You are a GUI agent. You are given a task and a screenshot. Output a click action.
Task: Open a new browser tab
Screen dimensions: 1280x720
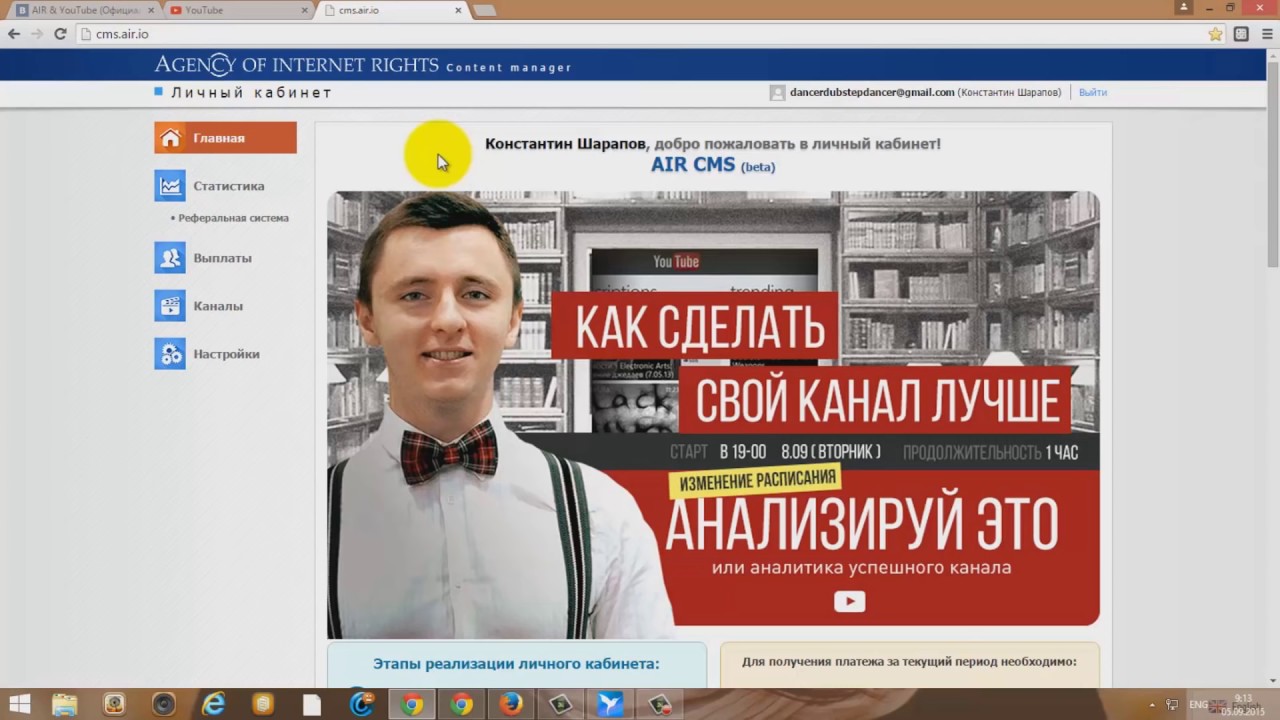485,10
